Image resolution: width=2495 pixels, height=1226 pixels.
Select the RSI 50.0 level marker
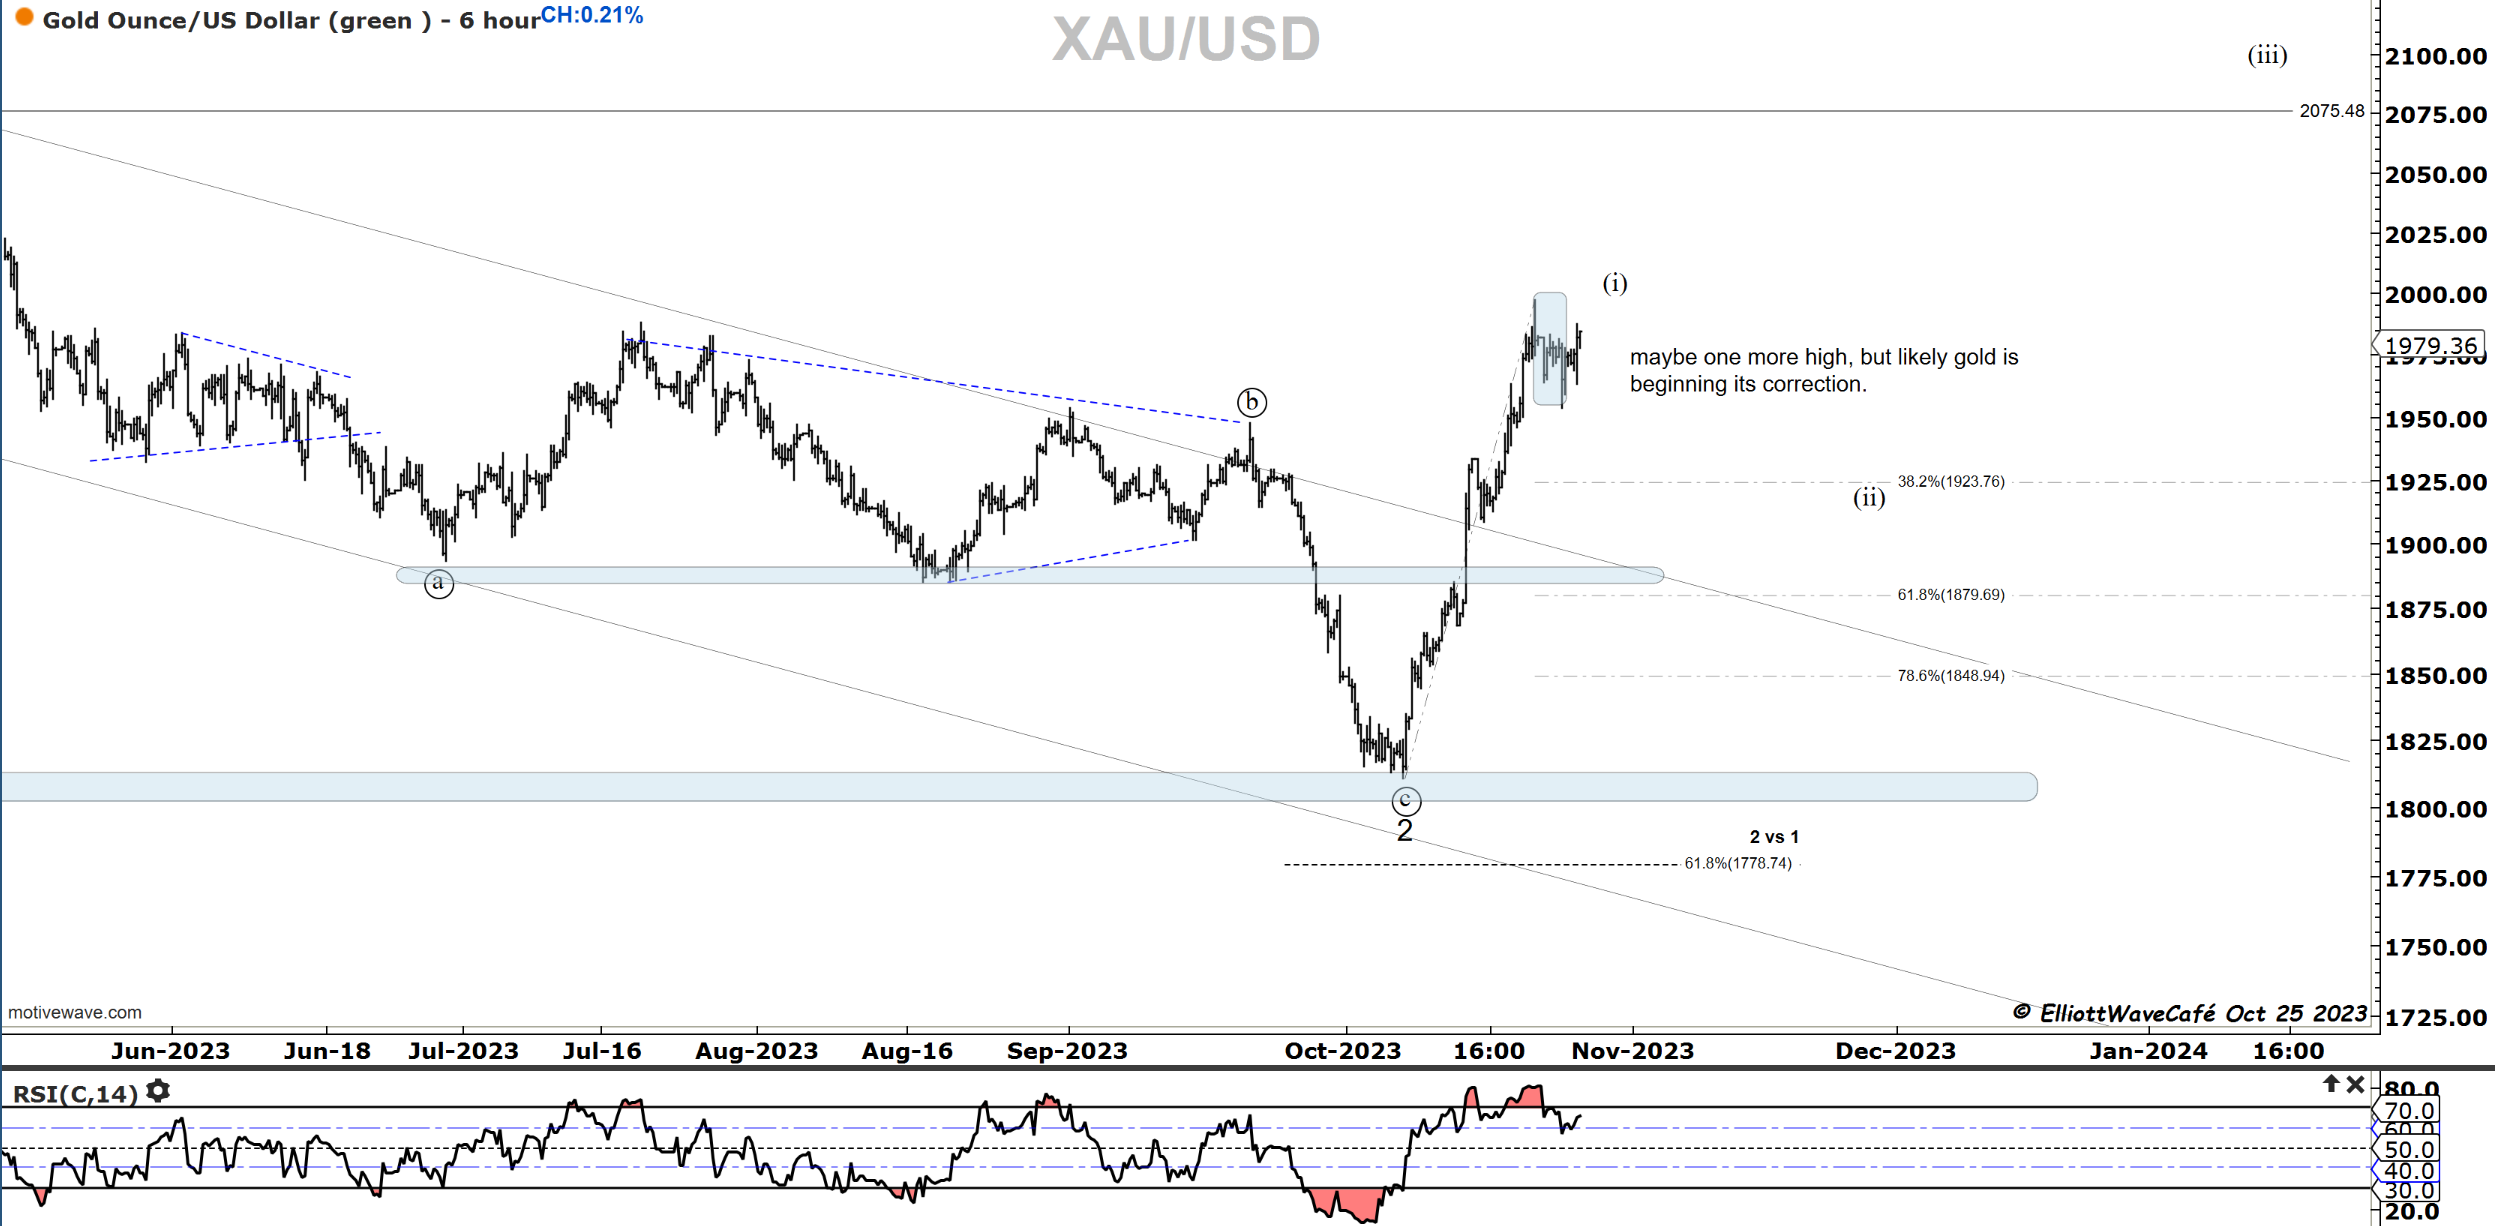click(x=2408, y=1150)
